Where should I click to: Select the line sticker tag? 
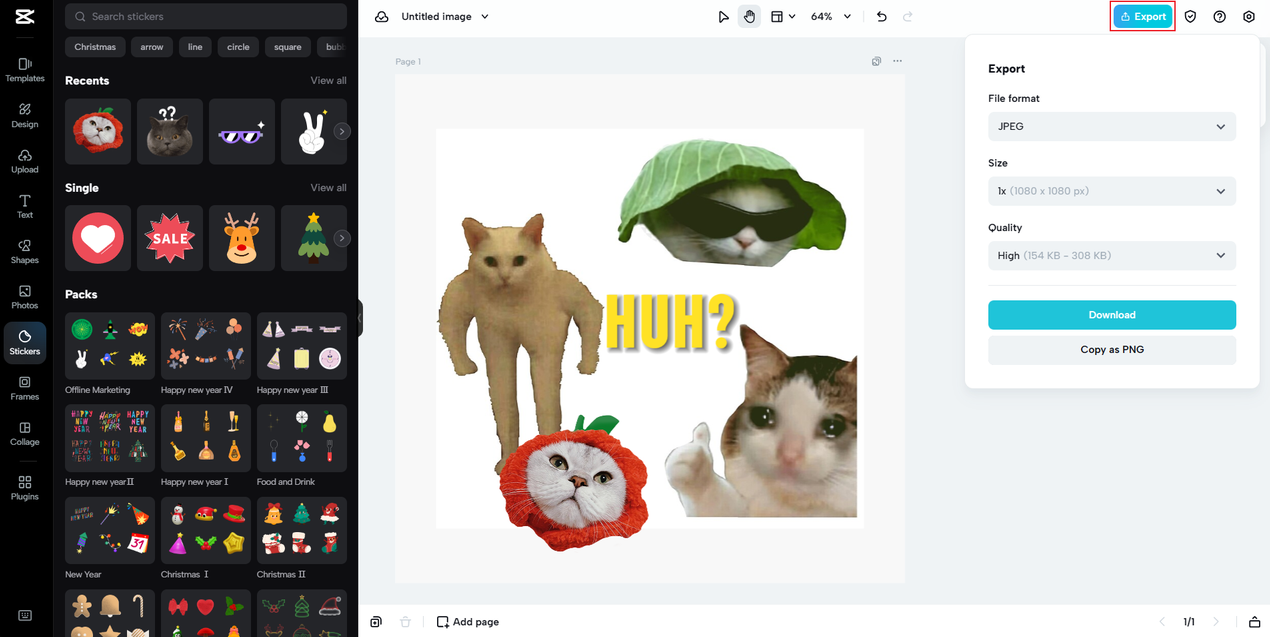[195, 47]
